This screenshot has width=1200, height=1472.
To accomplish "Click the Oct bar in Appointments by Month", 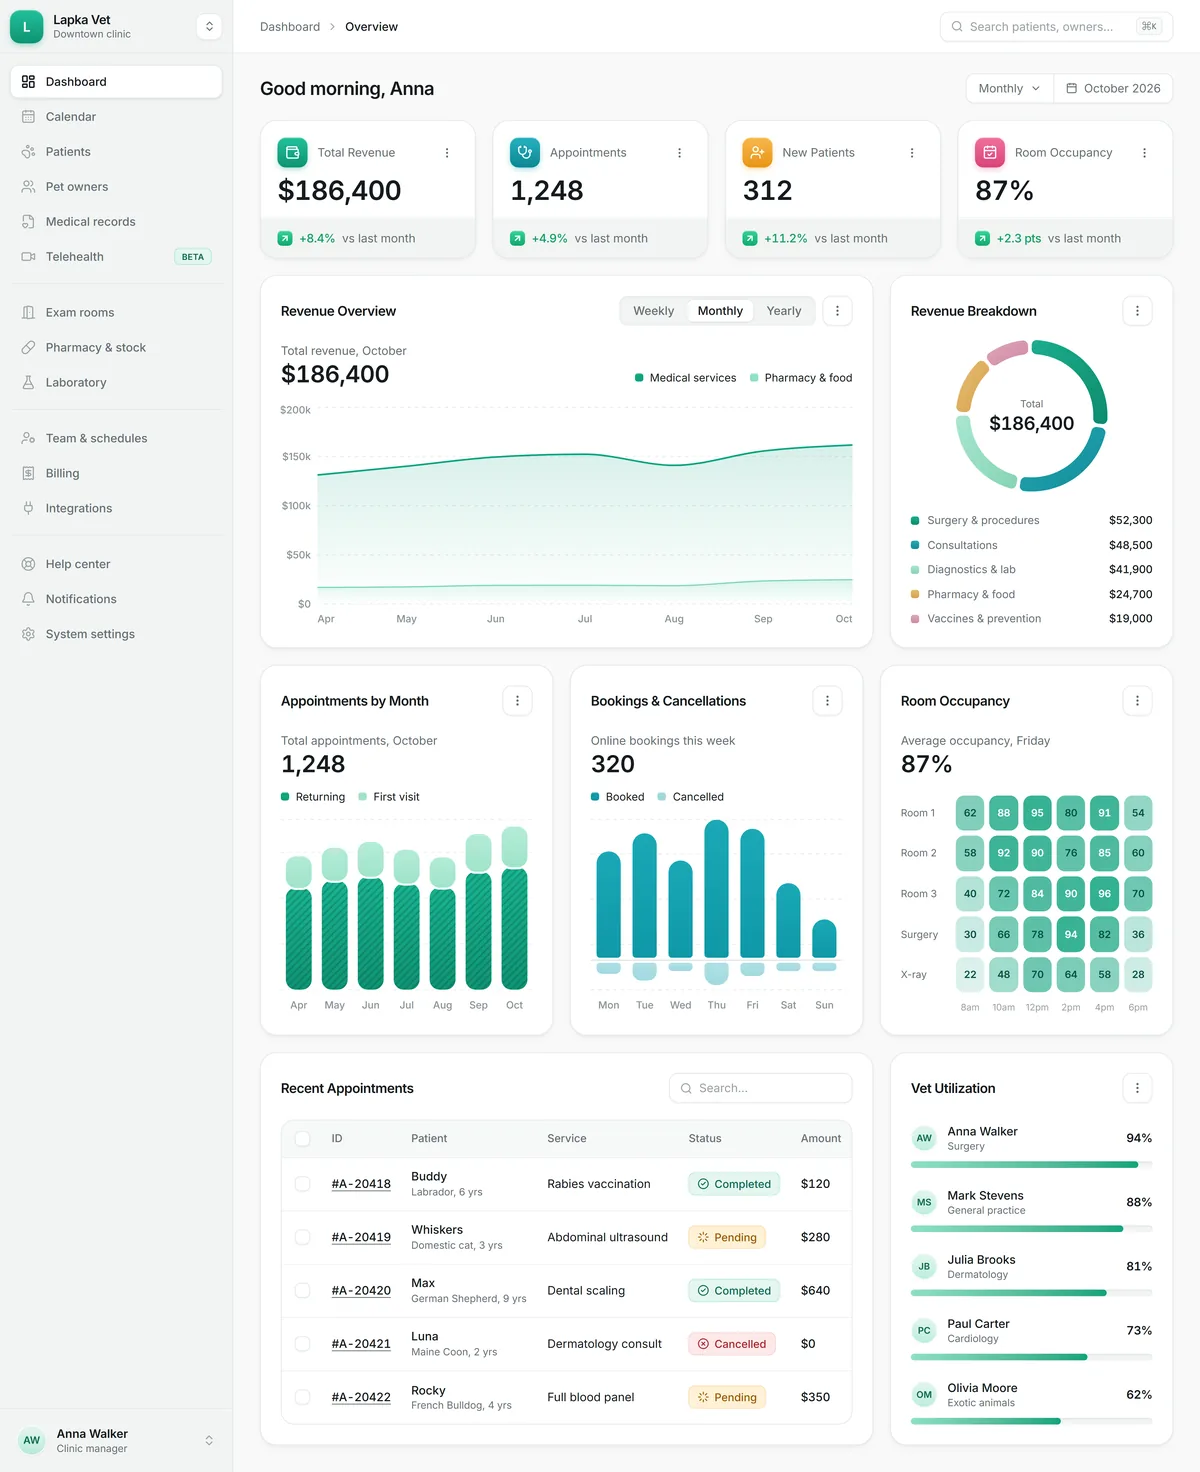I will click(514, 908).
